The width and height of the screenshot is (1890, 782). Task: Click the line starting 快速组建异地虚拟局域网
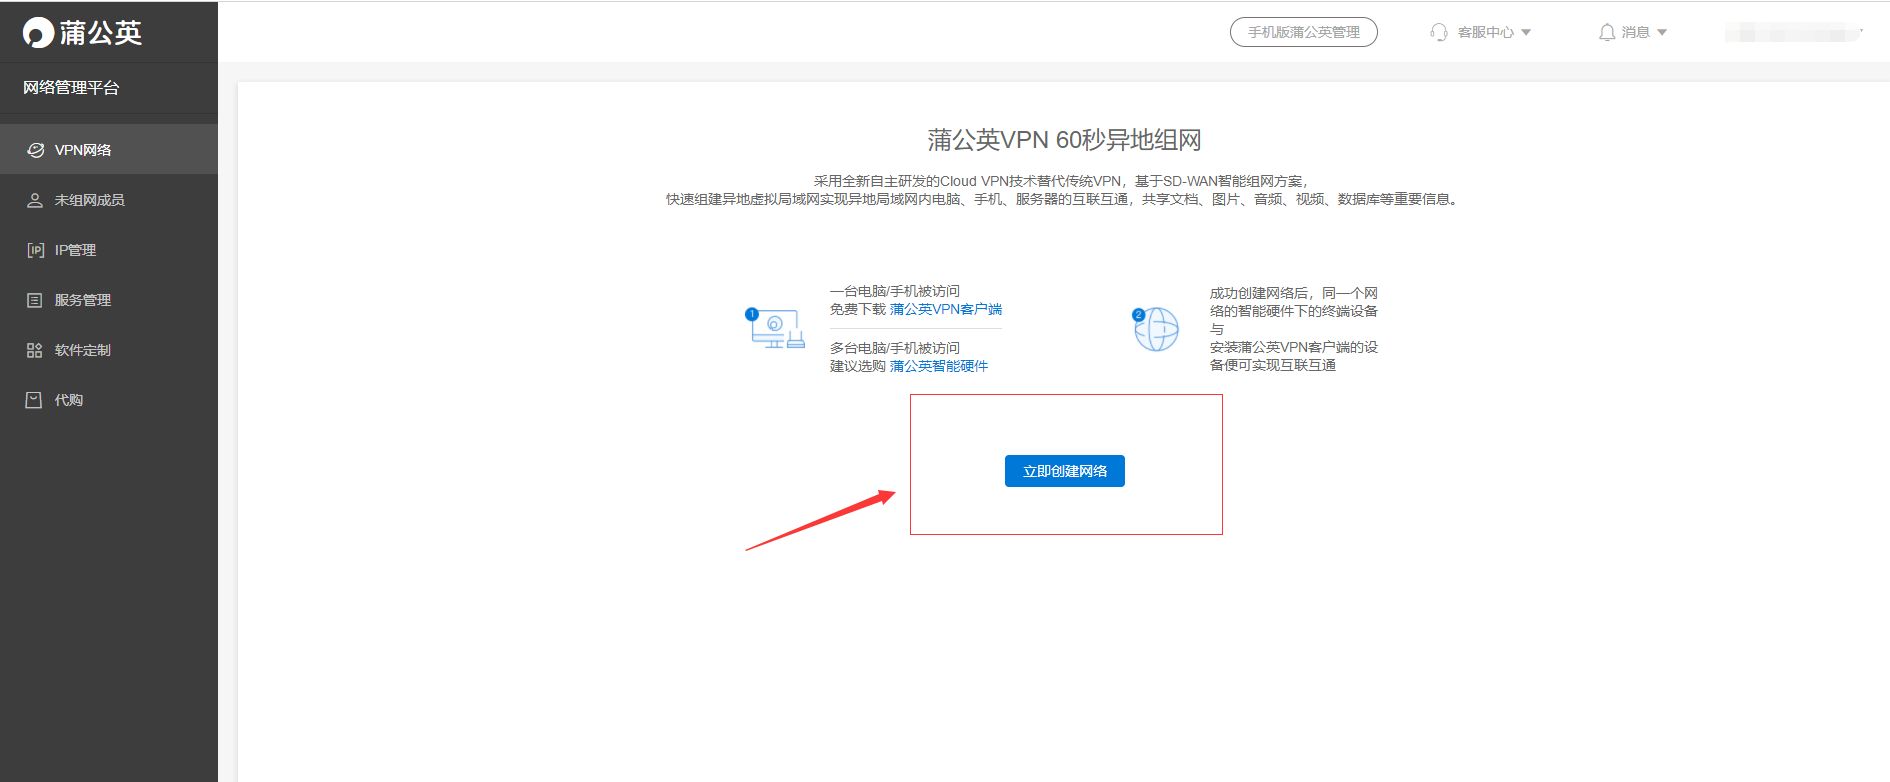1064,199
